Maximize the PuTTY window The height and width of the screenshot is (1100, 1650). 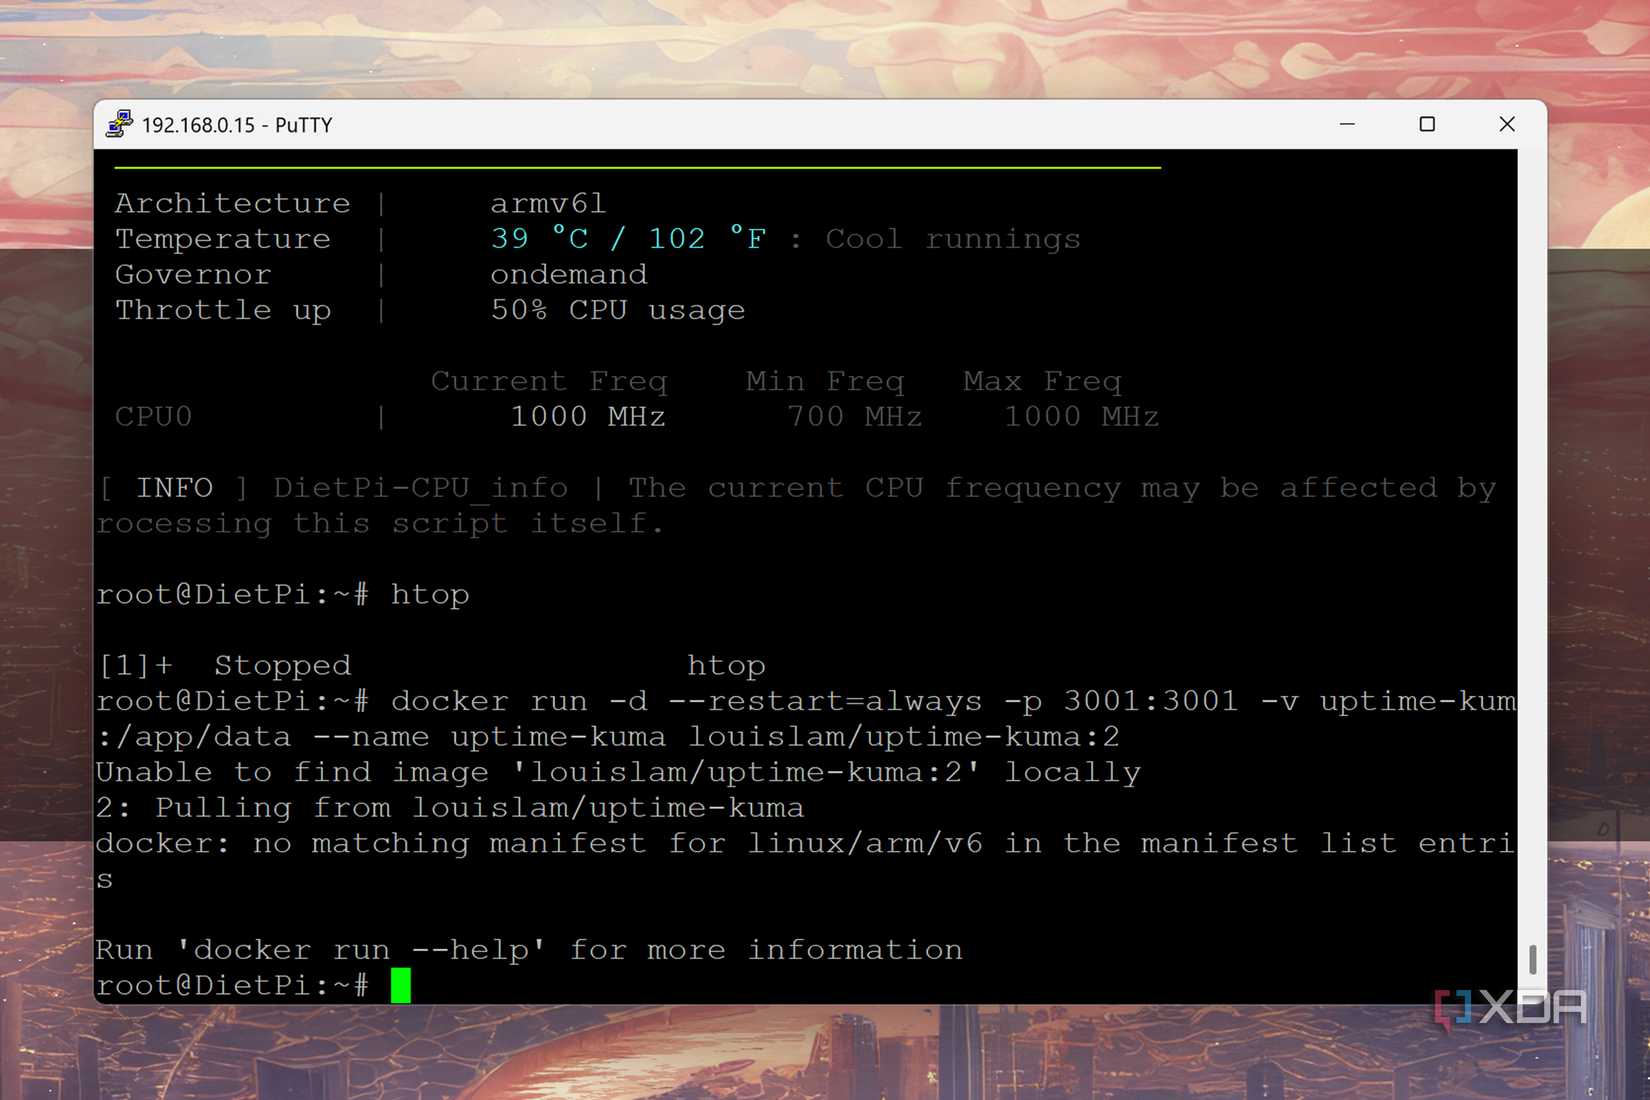(x=1427, y=124)
